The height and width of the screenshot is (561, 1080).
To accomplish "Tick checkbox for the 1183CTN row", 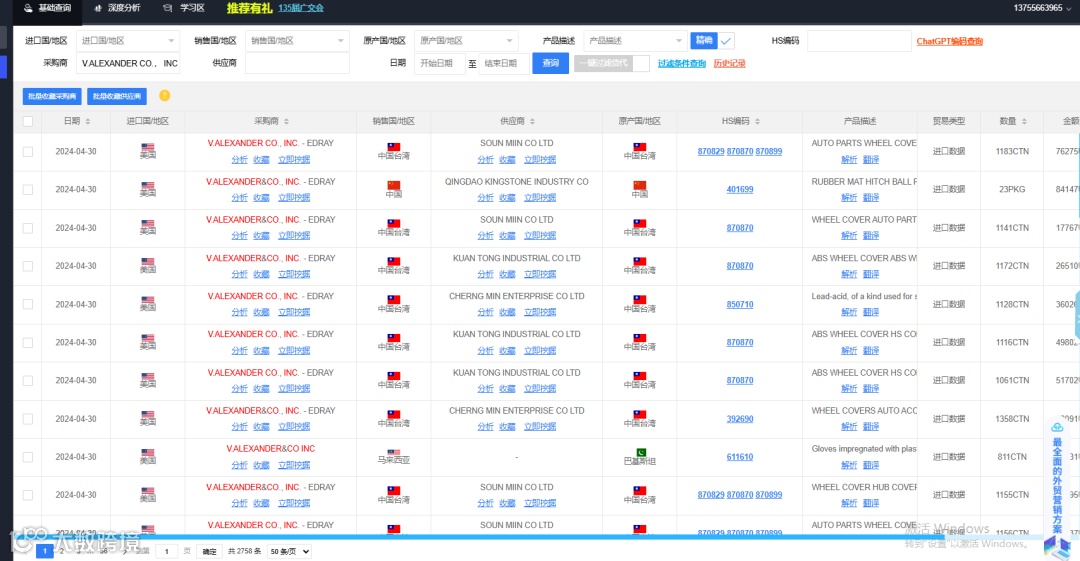I will (x=28, y=152).
